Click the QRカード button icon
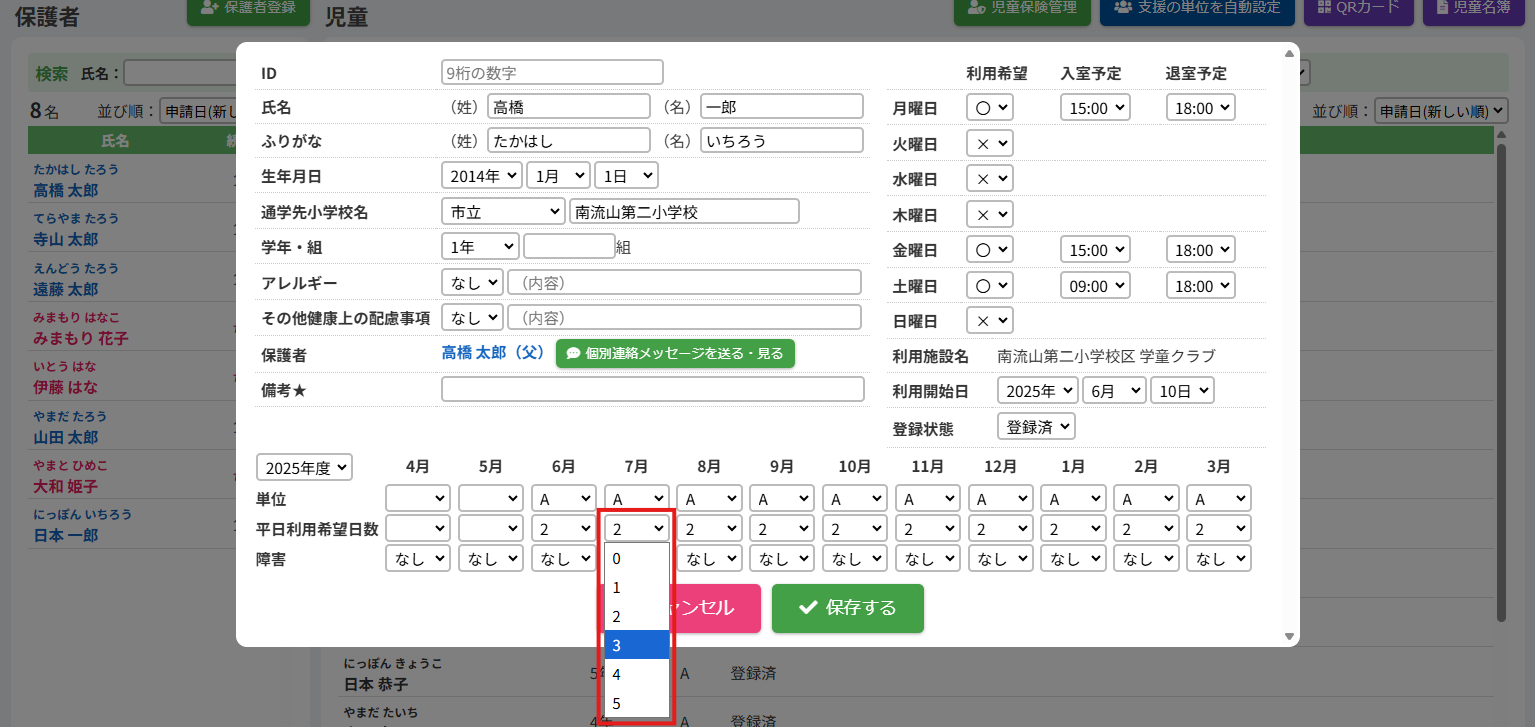 1324,8
